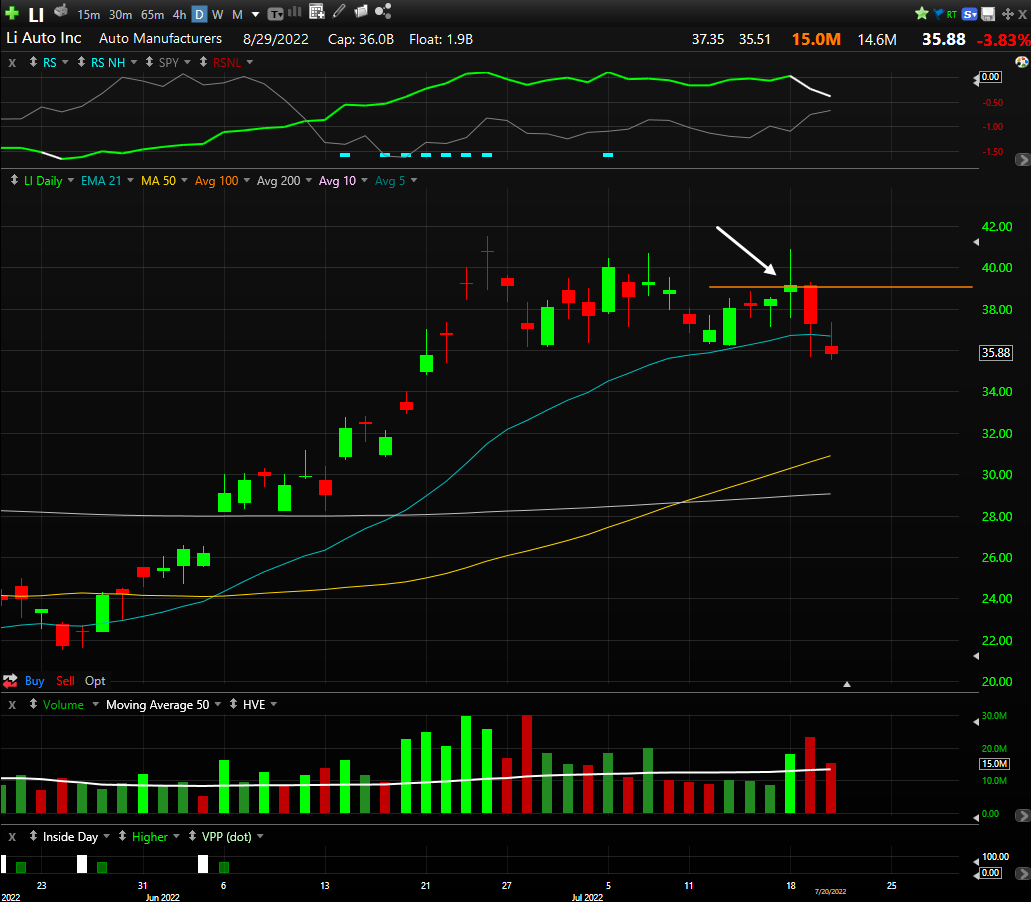This screenshot has height=902, width=1031.
Task: Open the cash register trade icon
Action: 60,11
